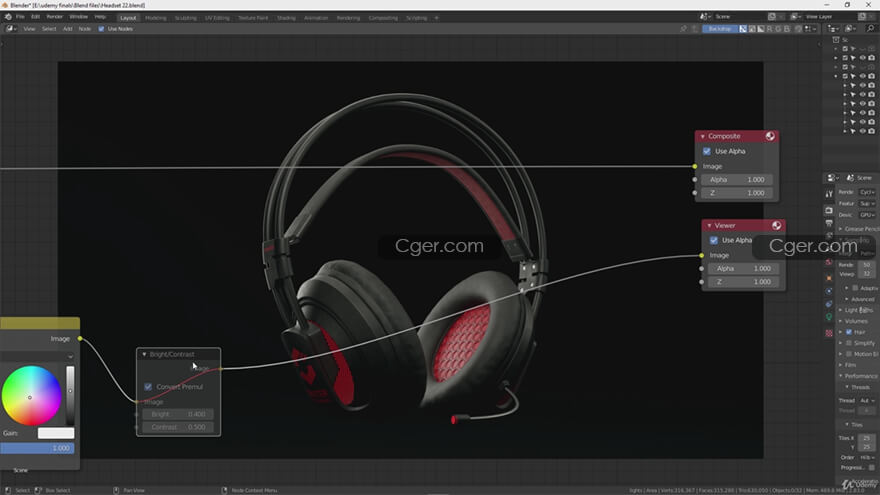Open the File menu
Viewport: 880px width, 495px height.
[x=20, y=17]
